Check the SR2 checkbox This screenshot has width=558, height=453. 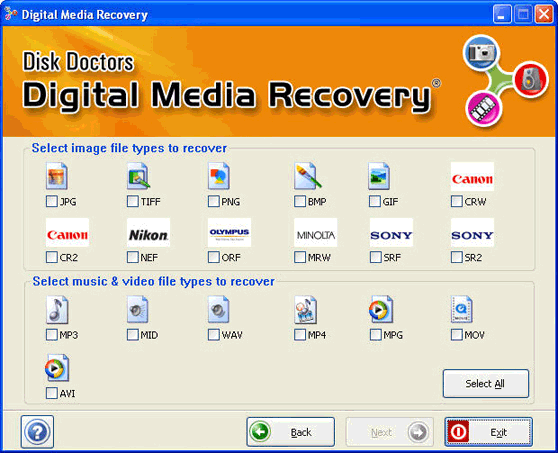457,257
